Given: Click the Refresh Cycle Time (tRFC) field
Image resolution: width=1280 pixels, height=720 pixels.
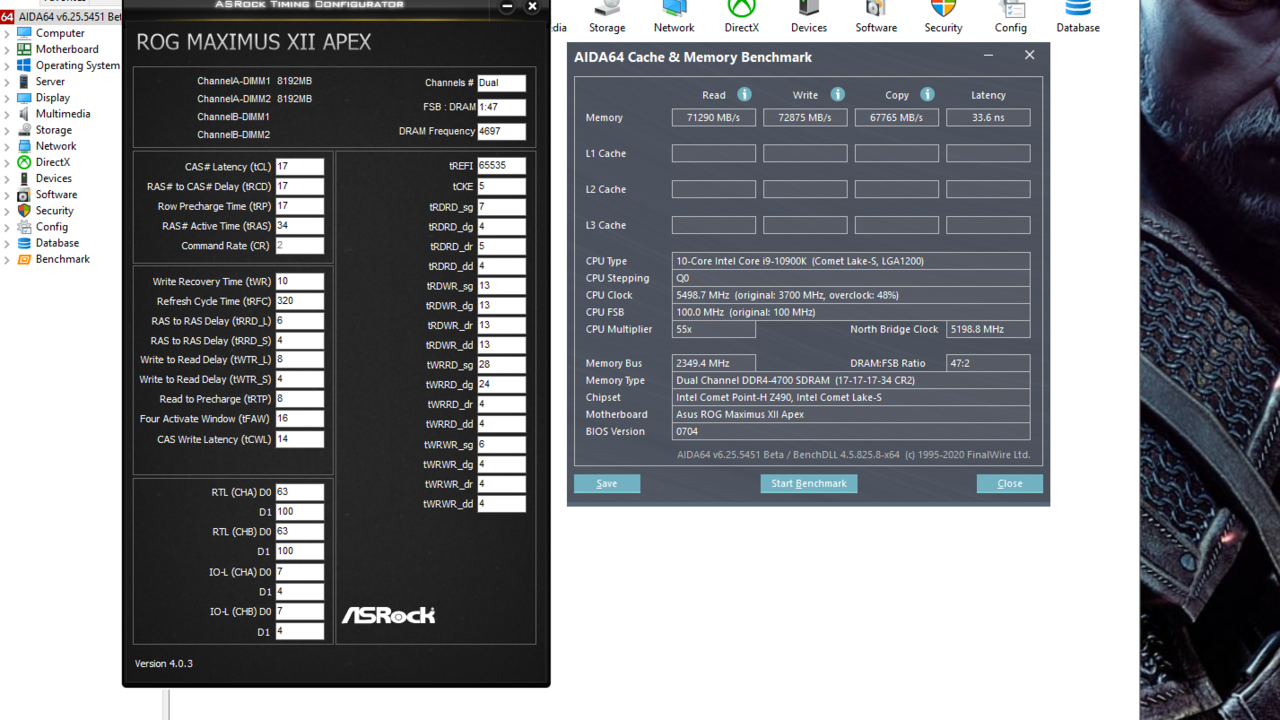Looking at the screenshot, I should [x=300, y=301].
